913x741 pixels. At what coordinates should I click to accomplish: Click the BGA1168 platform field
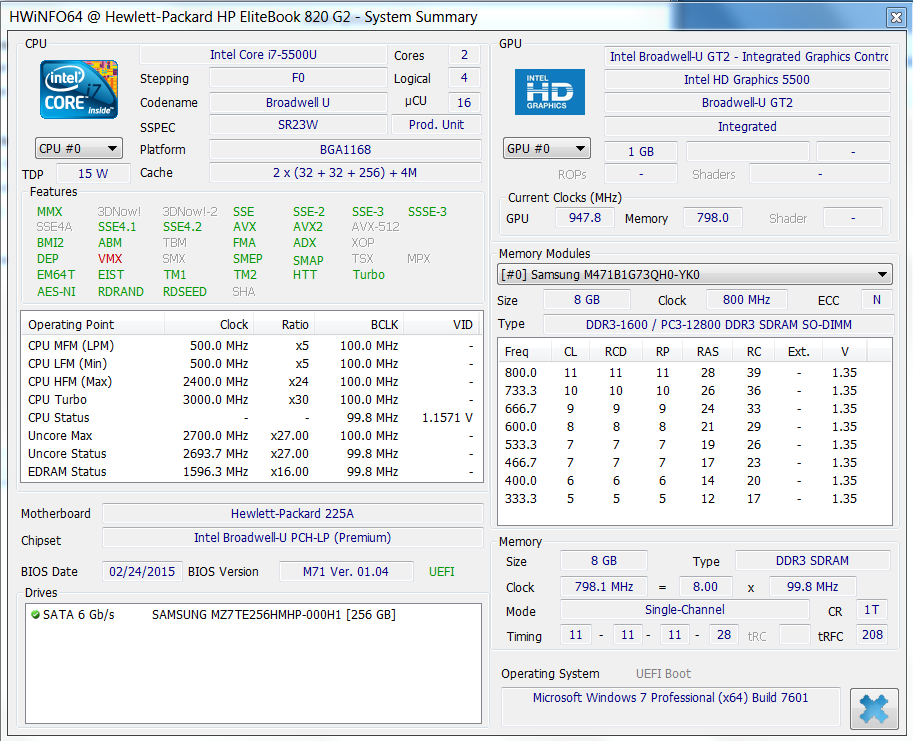(x=345, y=150)
